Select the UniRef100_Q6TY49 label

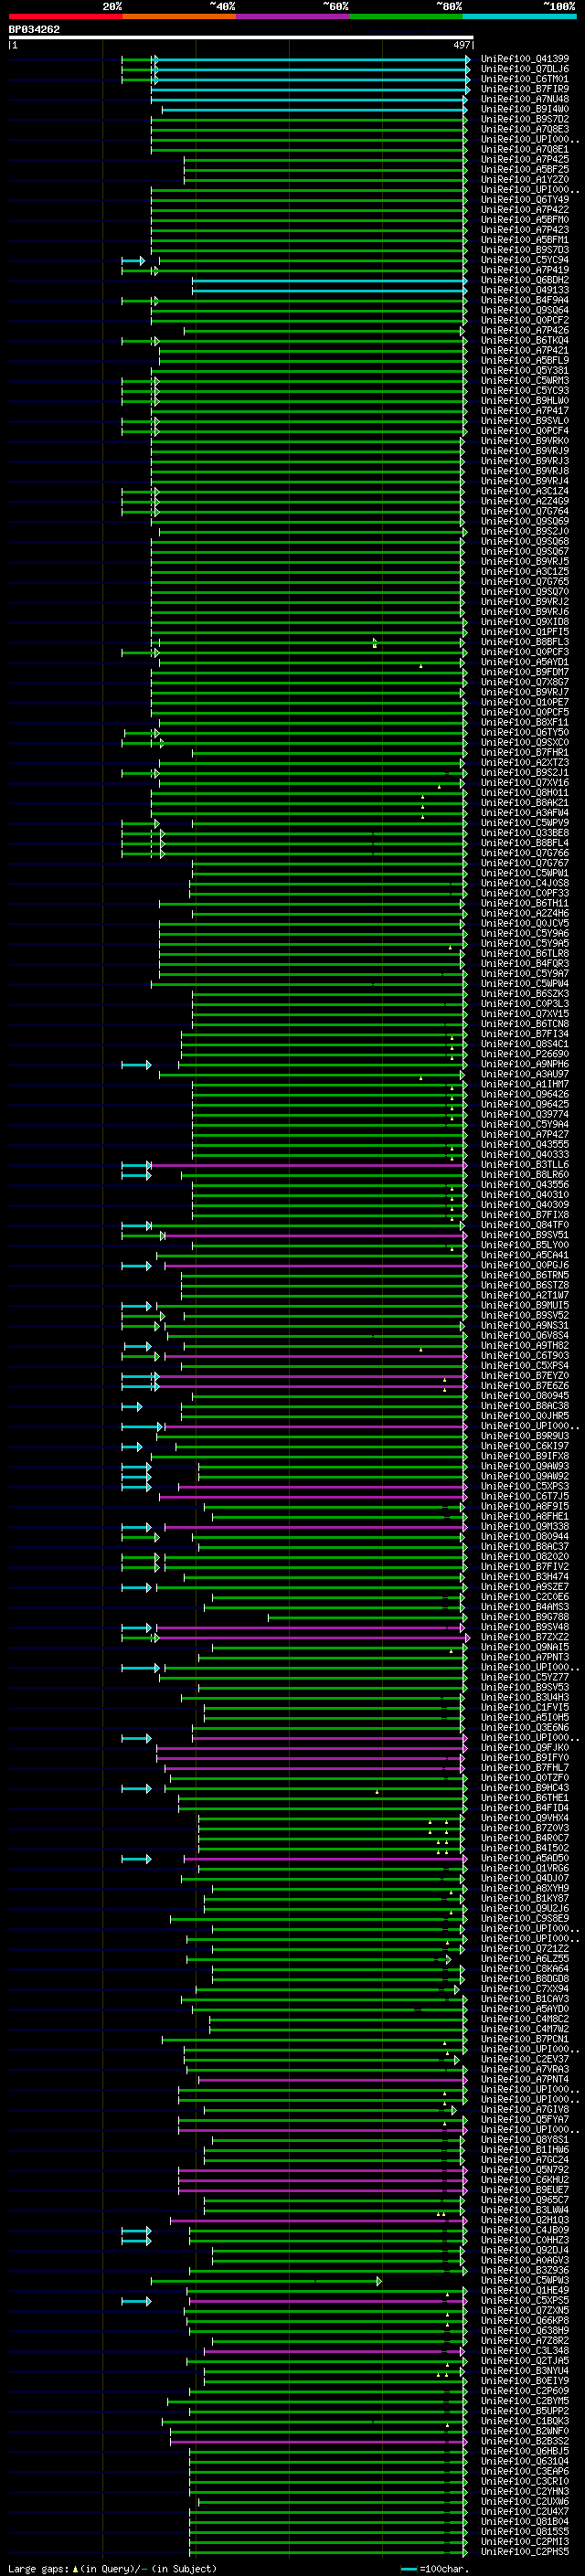point(525,200)
